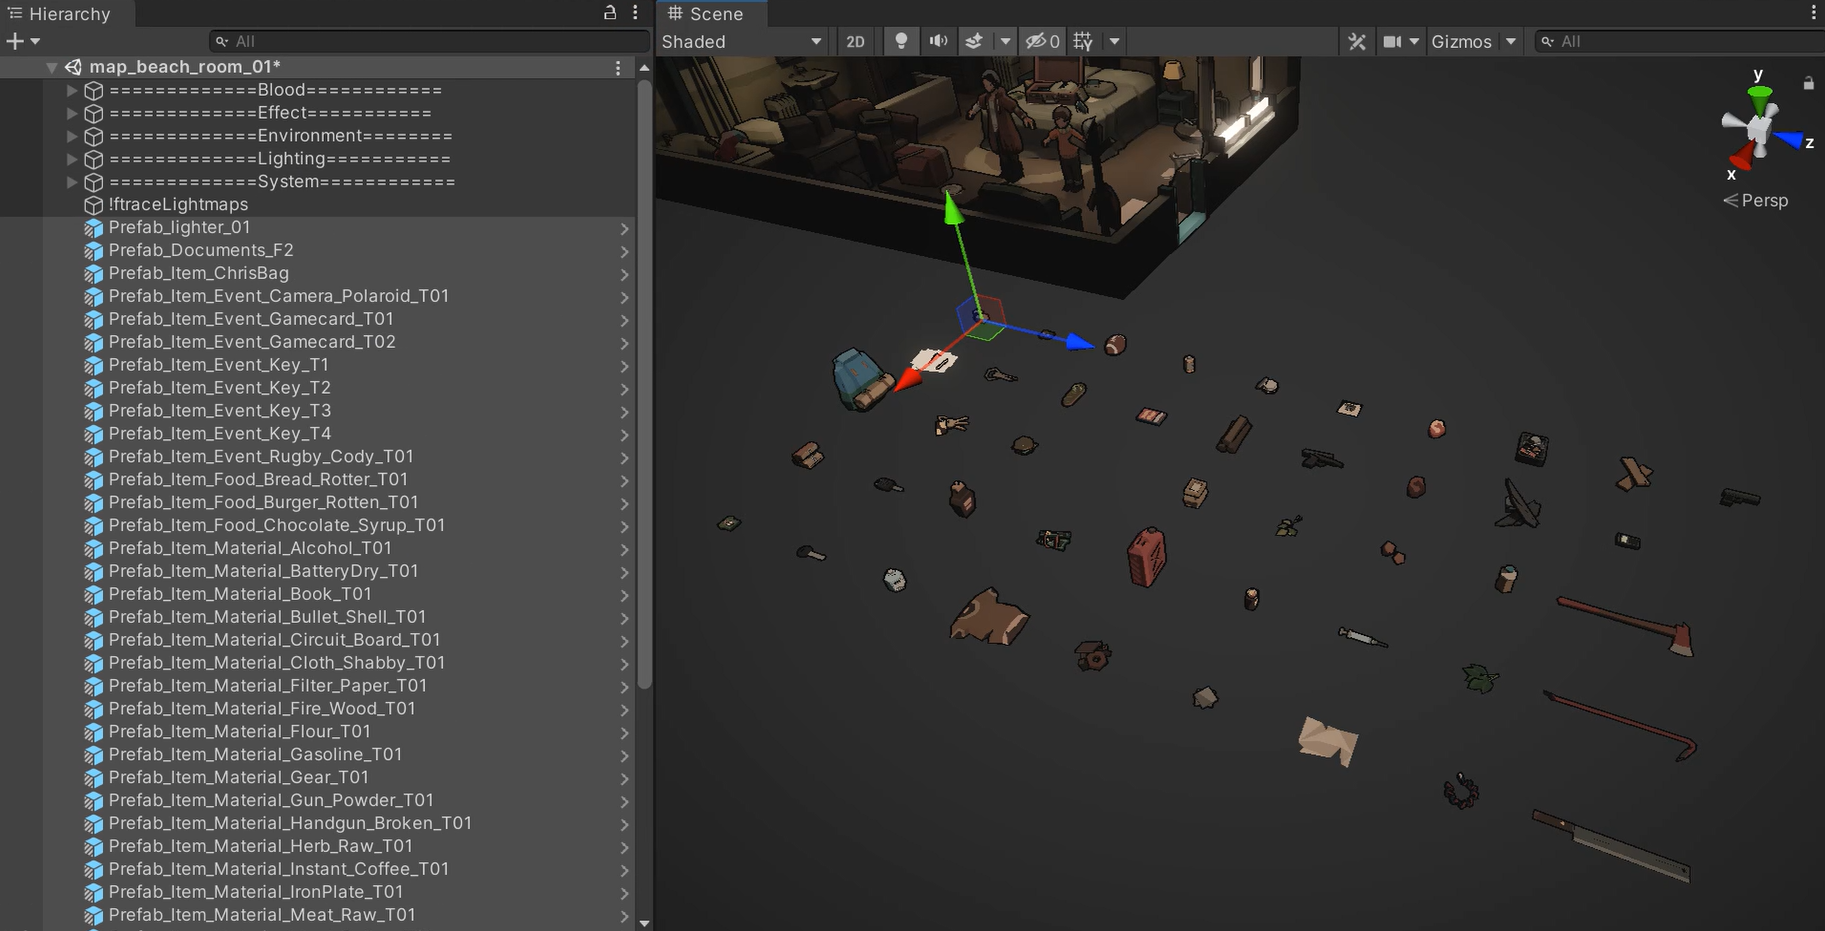Image resolution: width=1825 pixels, height=931 pixels.
Task: Click the orientation gizmo lock icon
Action: (1808, 84)
